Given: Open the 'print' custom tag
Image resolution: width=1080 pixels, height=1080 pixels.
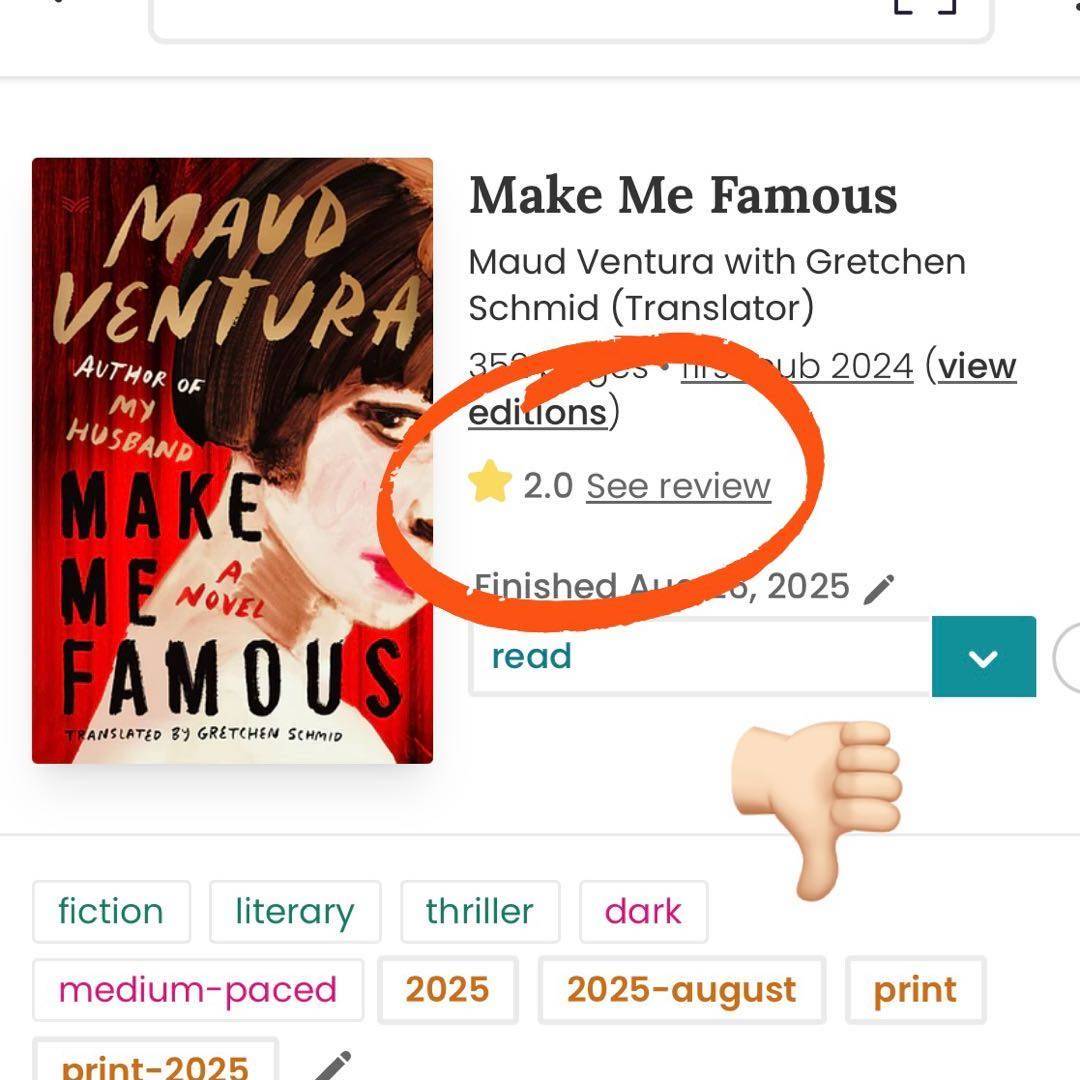Looking at the screenshot, I should [x=915, y=990].
